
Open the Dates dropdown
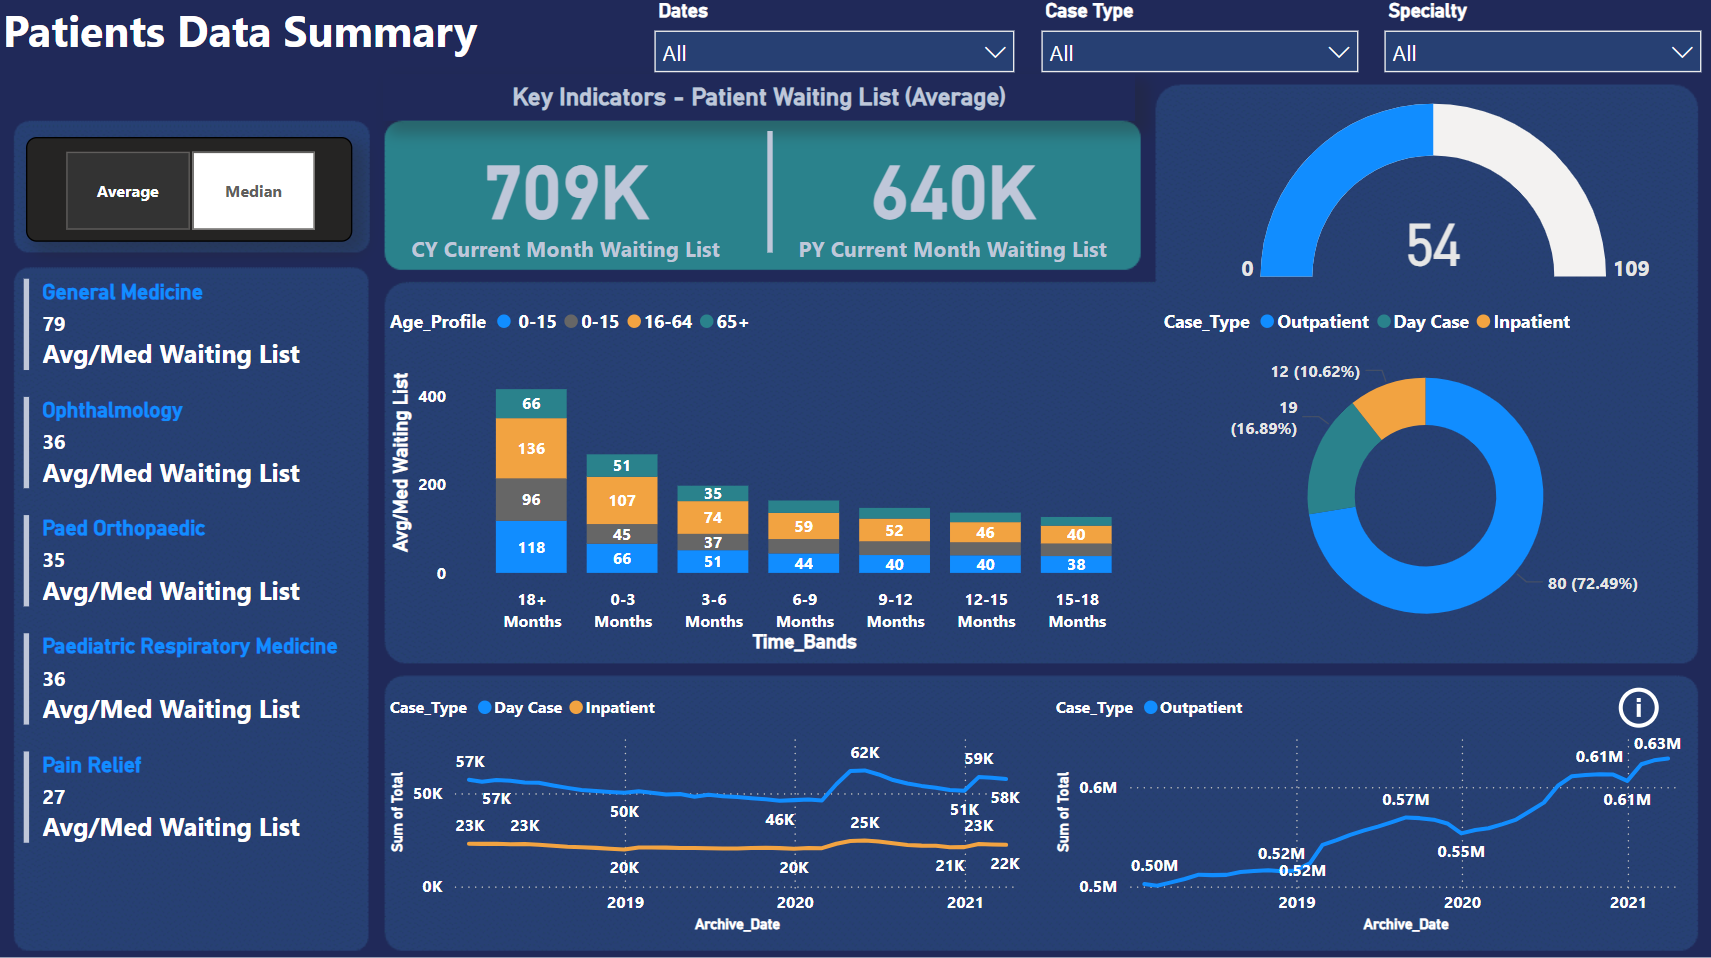point(834,52)
